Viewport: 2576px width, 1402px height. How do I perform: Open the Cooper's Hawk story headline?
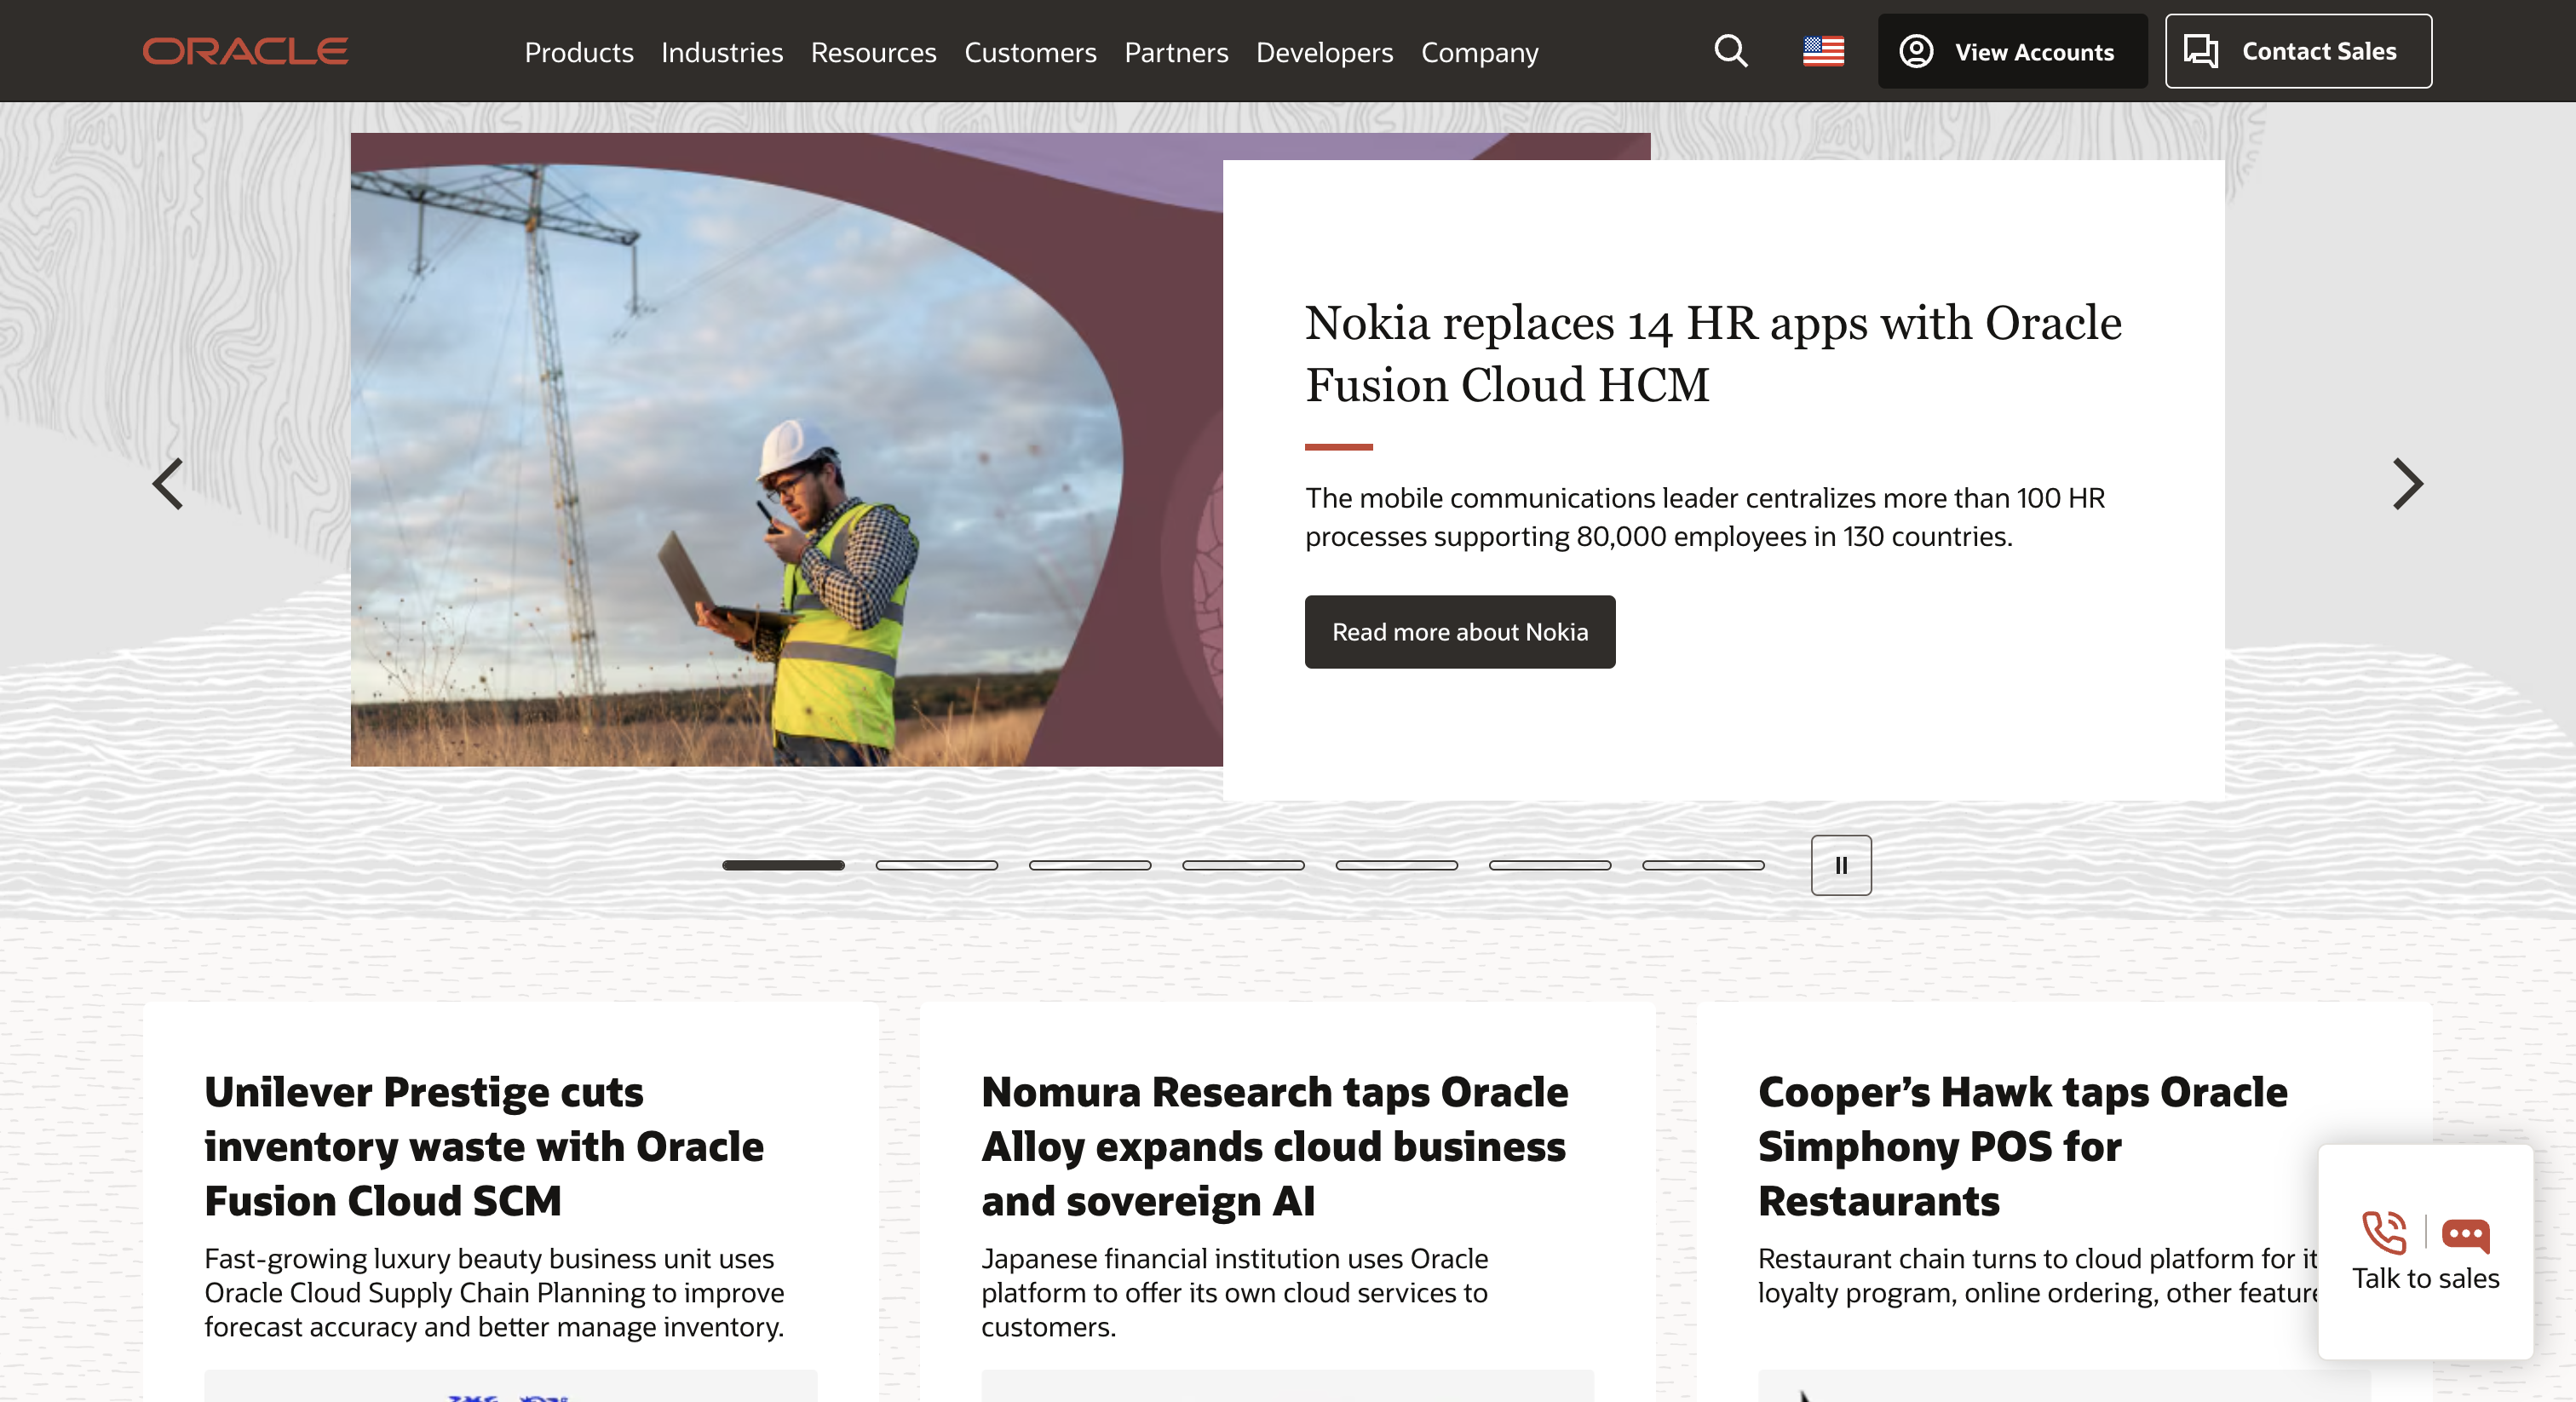pyautogui.click(x=2022, y=1146)
